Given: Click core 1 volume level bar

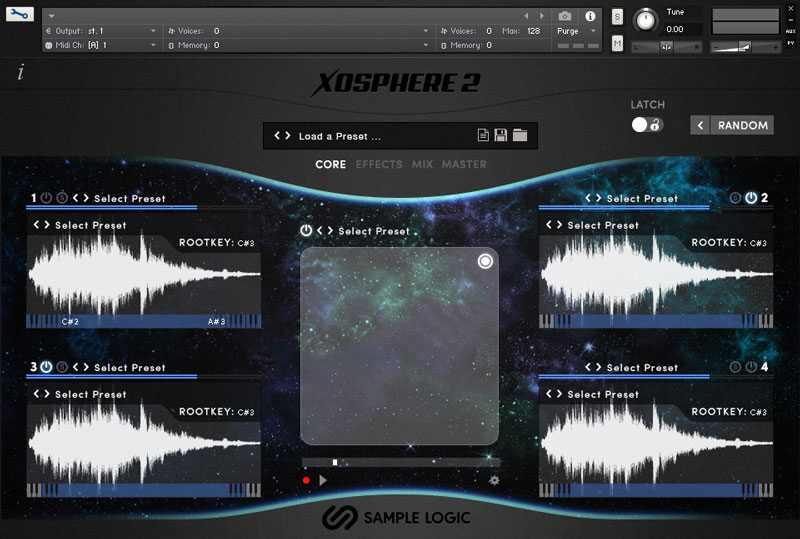Looking at the screenshot, I should click(143, 207).
